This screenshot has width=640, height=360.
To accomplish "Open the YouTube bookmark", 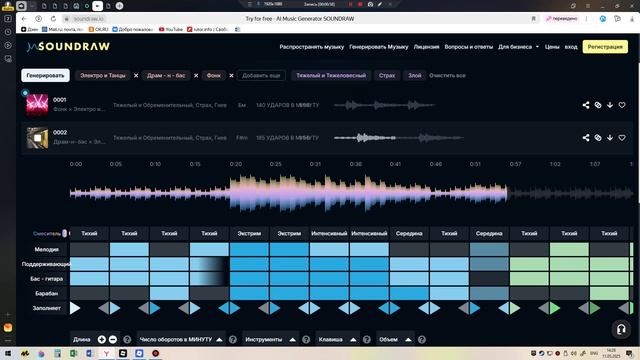I will tap(171, 29).
